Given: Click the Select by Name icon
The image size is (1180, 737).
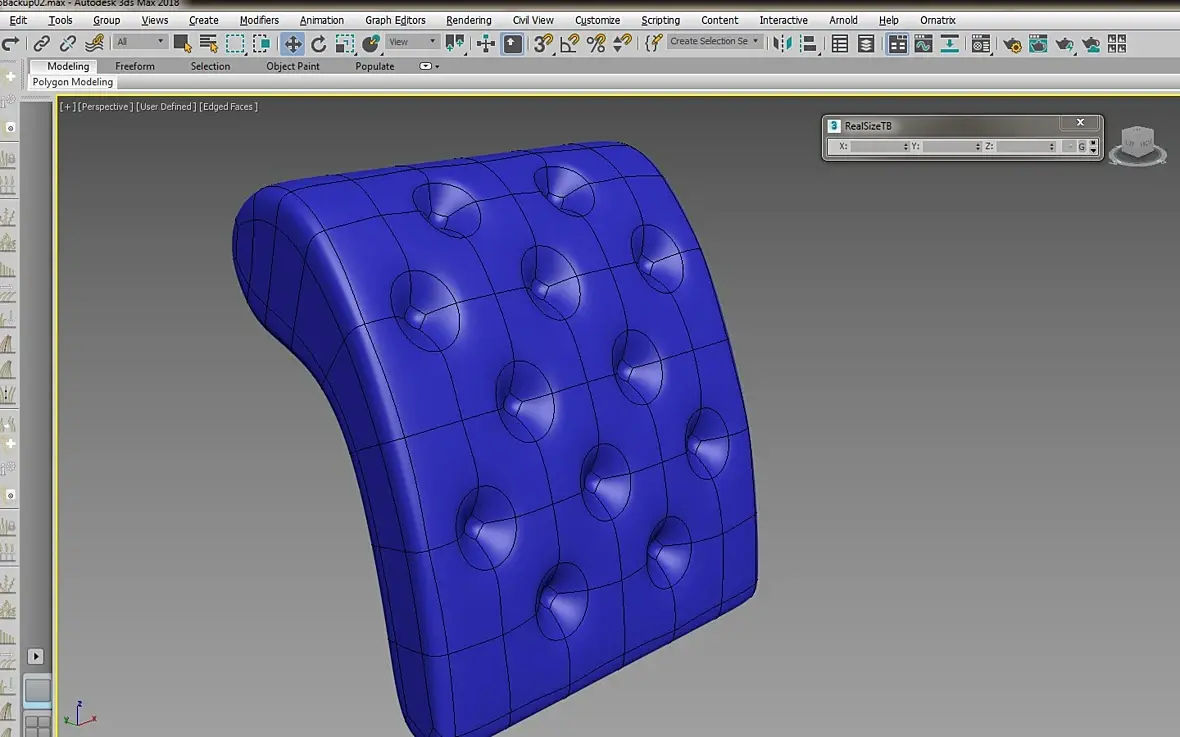Looking at the screenshot, I should (x=208, y=43).
